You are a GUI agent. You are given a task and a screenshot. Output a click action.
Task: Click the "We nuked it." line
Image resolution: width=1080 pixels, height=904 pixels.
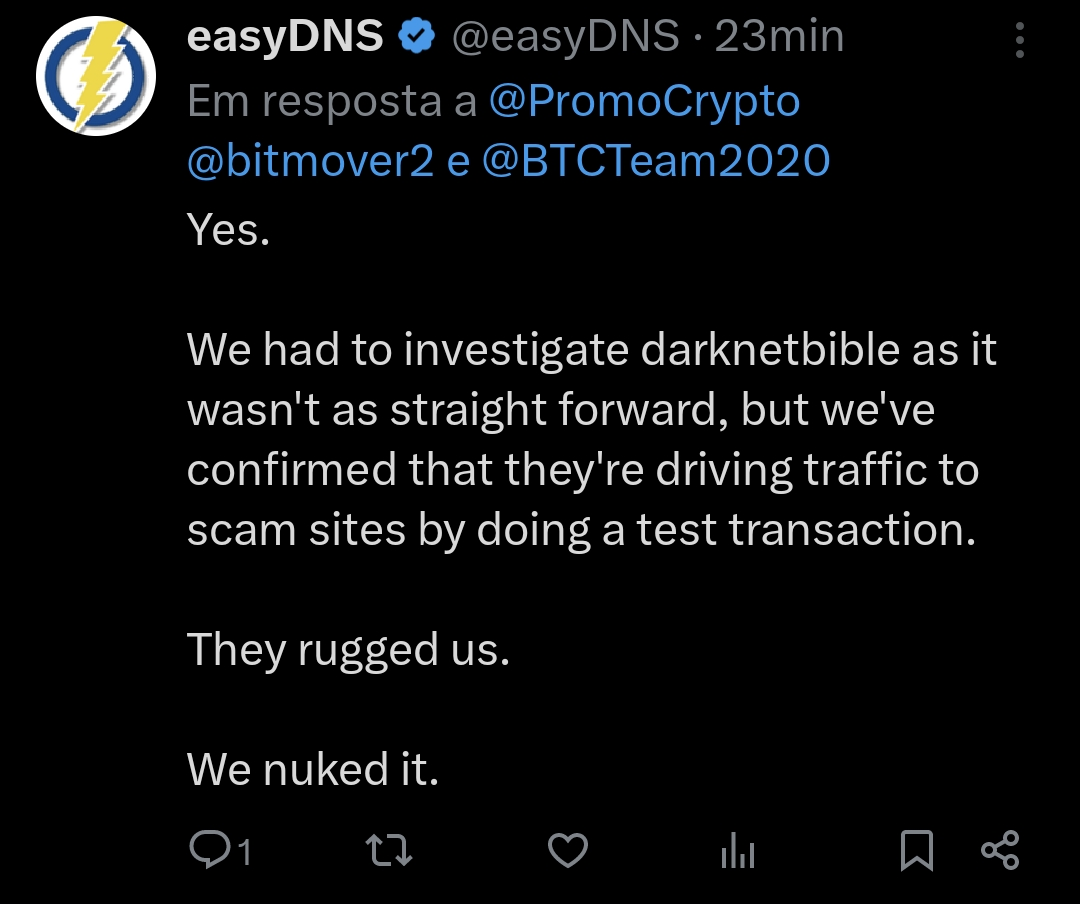click(x=313, y=769)
